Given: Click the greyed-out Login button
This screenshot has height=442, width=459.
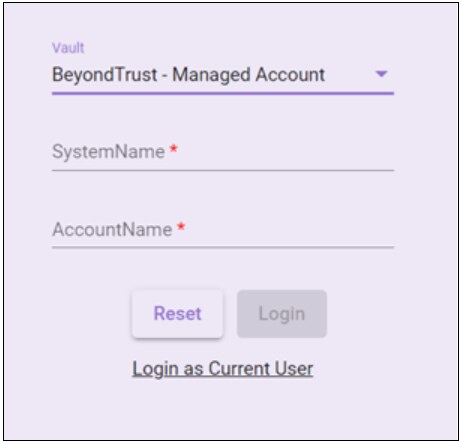Looking at the screenshot, I should point(282,314).
